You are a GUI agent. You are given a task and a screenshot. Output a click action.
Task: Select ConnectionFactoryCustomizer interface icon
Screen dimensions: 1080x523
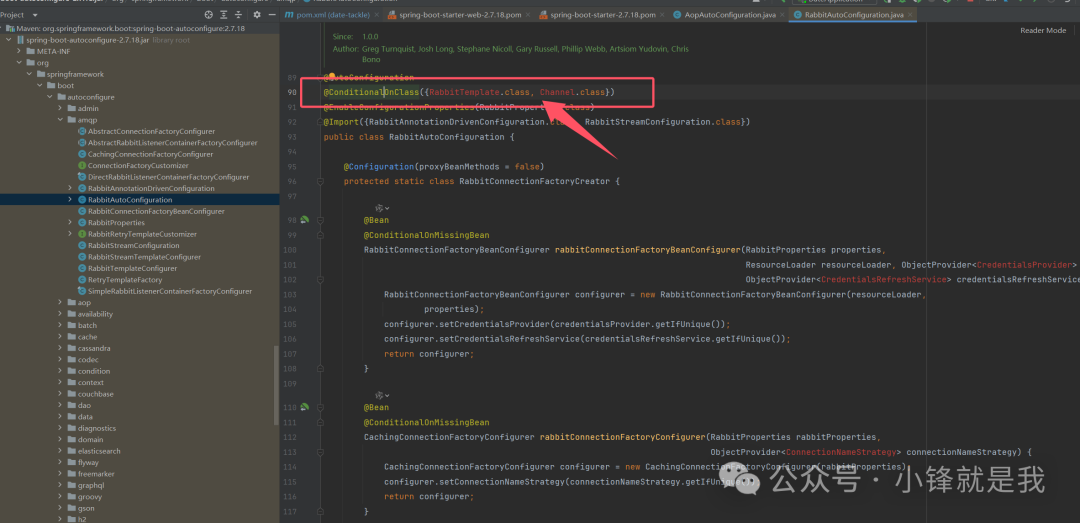tap(82, 165)
